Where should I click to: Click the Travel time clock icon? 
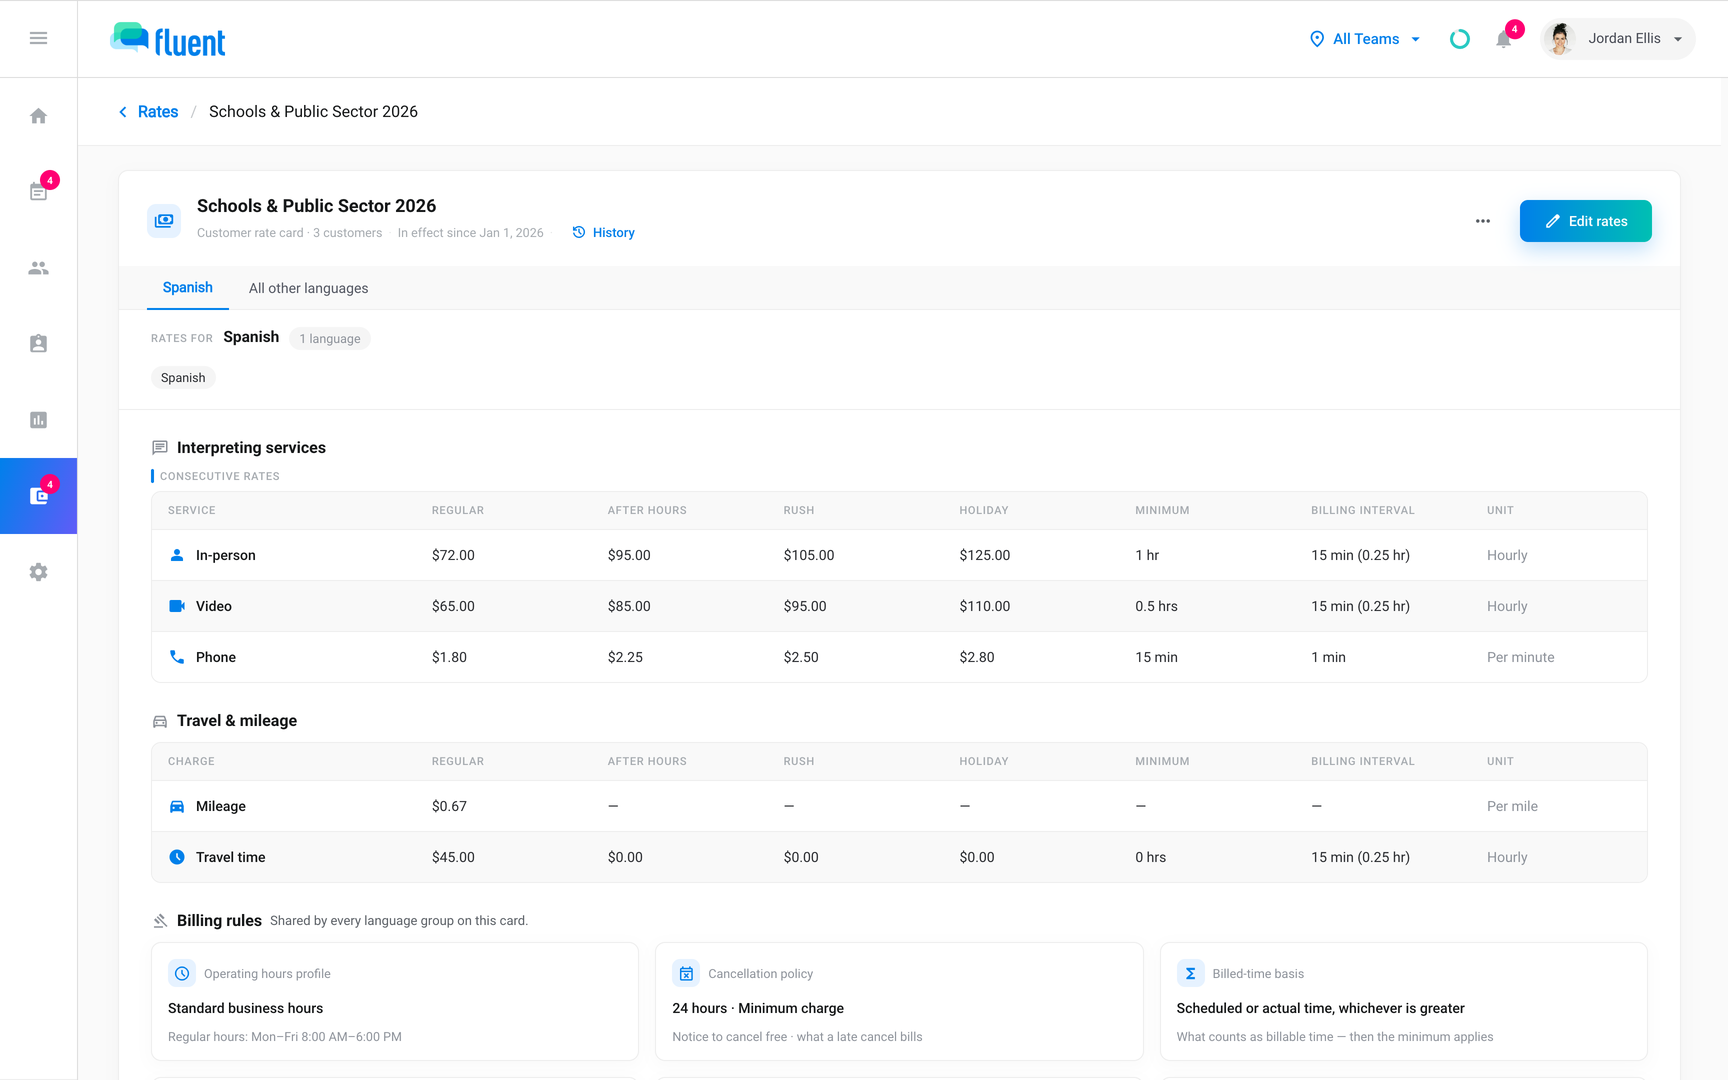point(177,857)
